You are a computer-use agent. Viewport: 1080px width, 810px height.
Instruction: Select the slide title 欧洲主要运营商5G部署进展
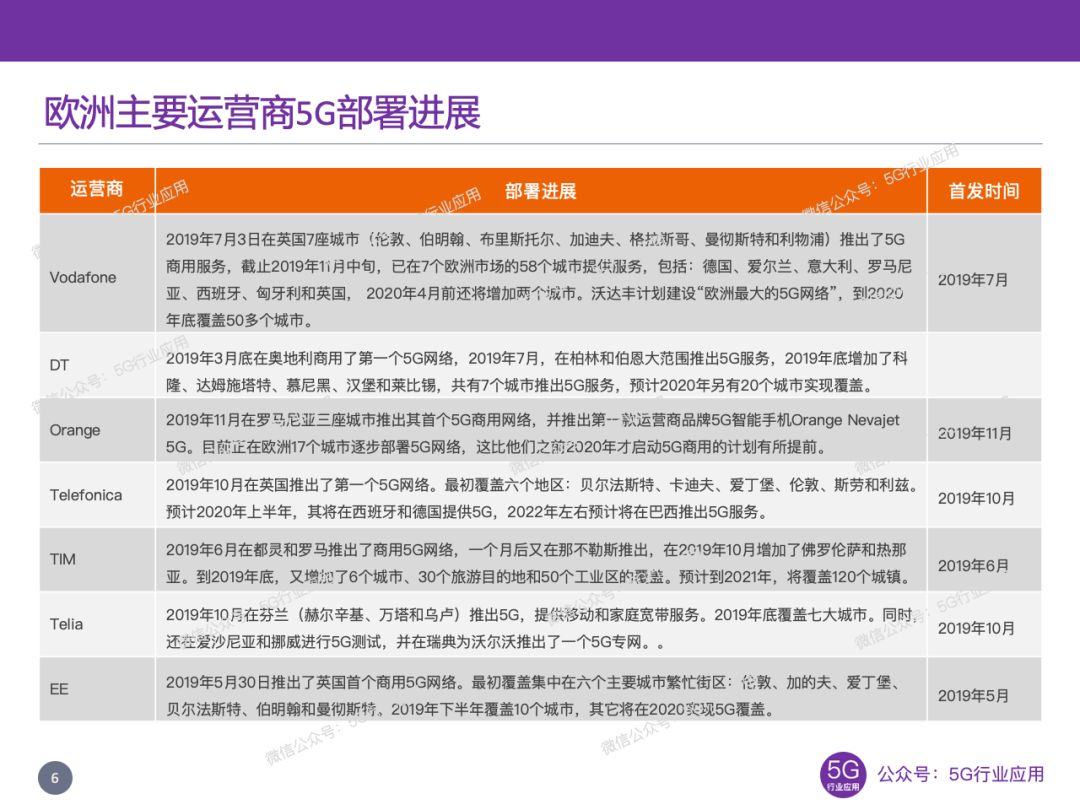[262, 112]
